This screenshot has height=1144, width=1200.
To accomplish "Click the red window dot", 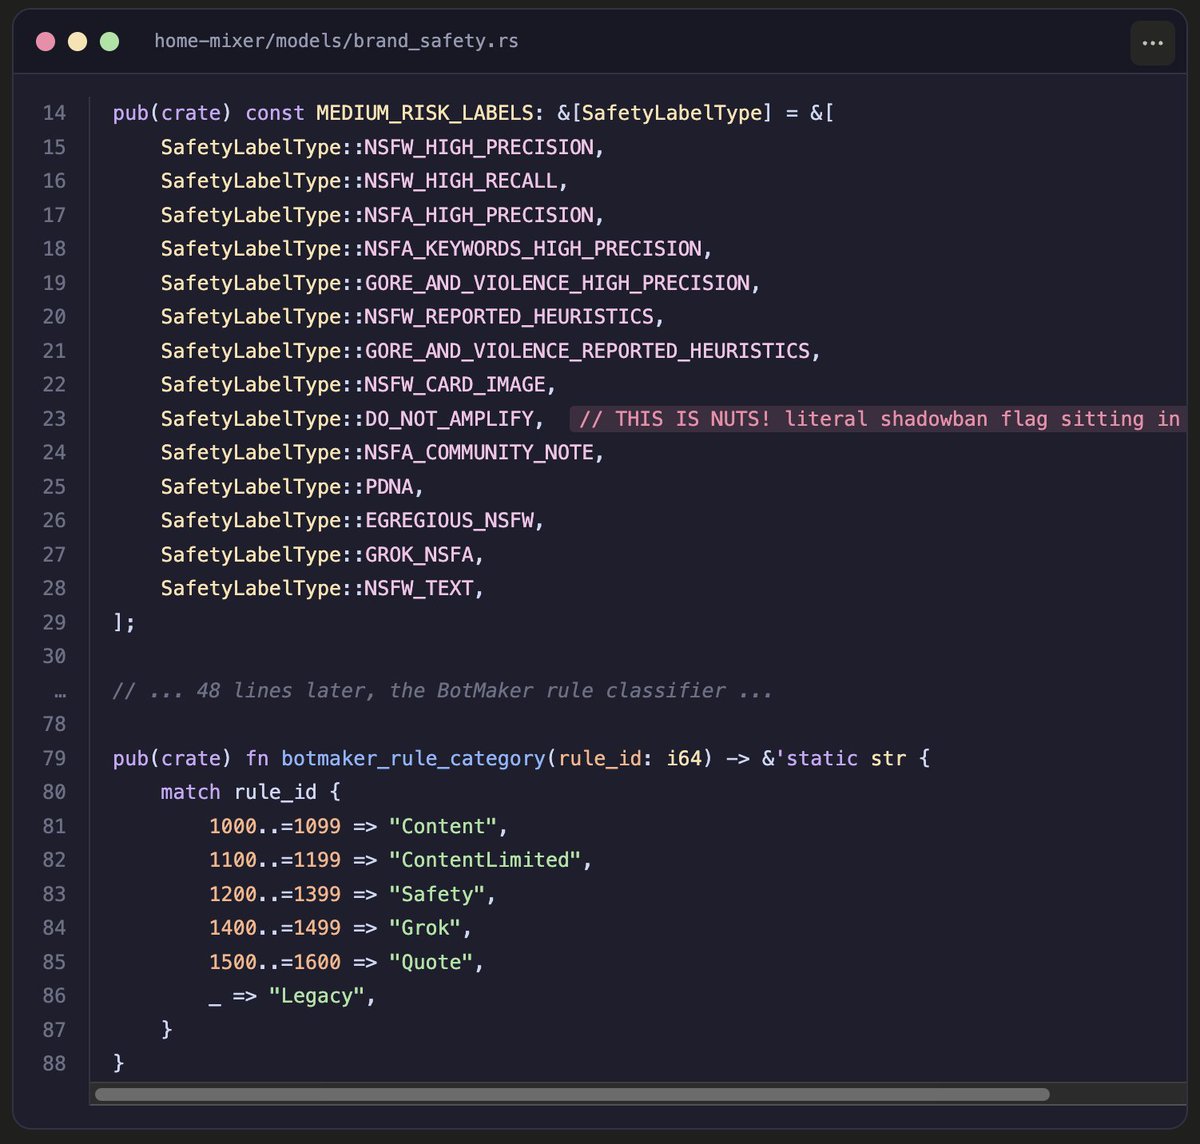I will point(46,42).
